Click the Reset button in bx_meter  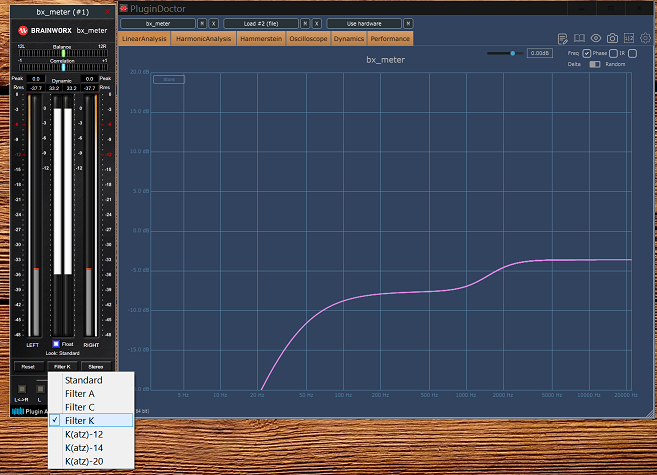point(28,367)
